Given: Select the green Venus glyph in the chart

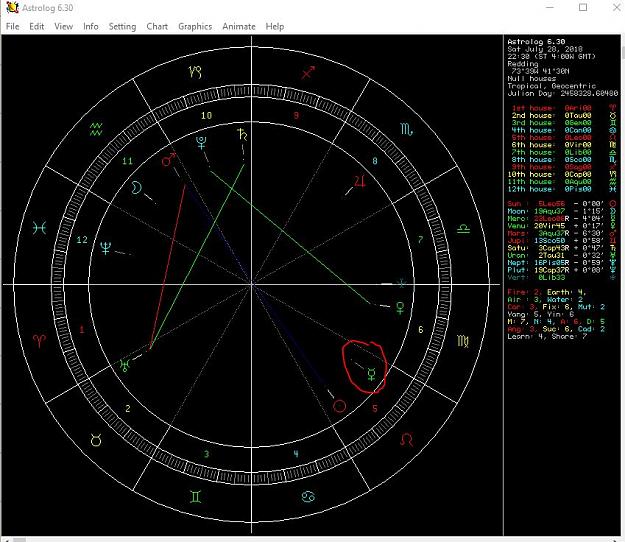Looking at the screenshot, I should (400, 308).
